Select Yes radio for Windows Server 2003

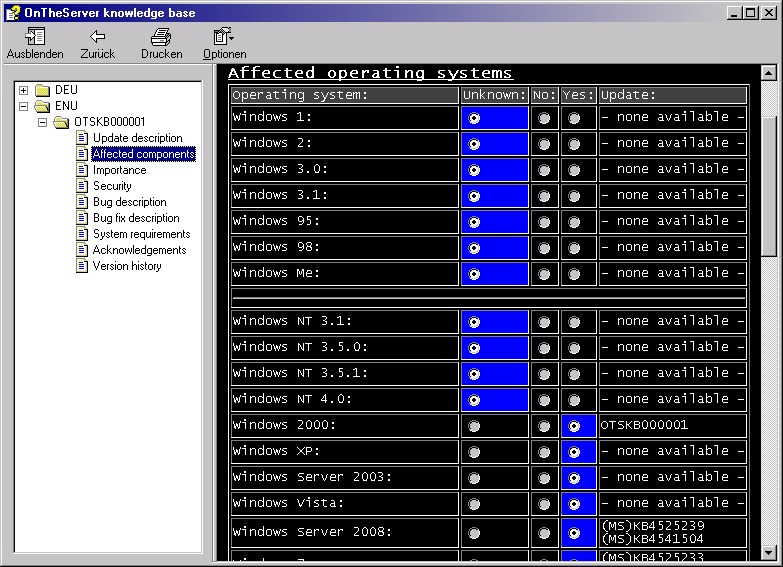click(574, 478)
